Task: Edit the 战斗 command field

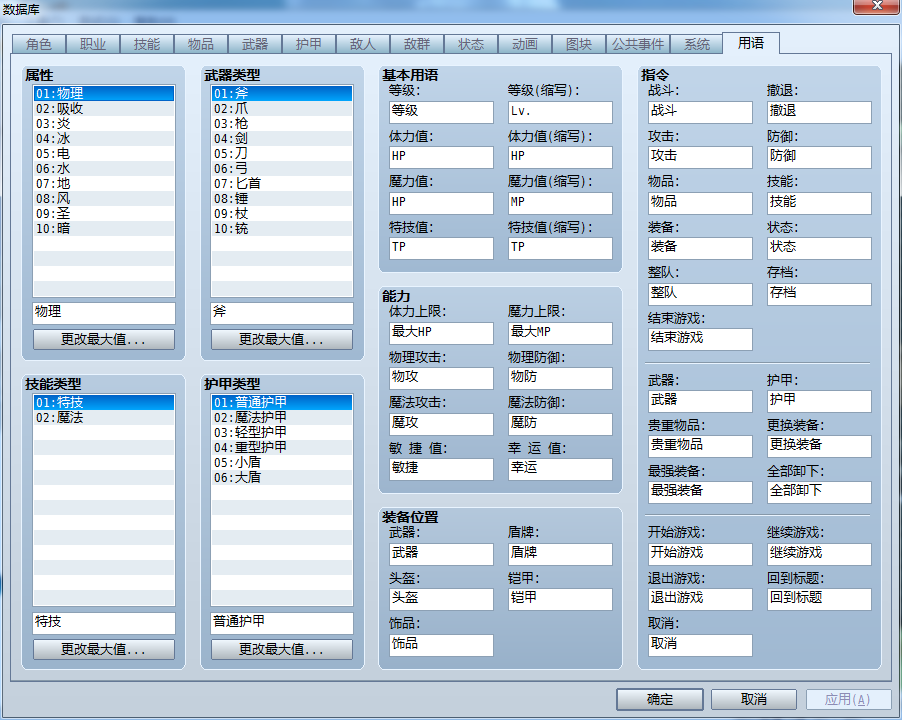Action: click(x=700, y=112)
